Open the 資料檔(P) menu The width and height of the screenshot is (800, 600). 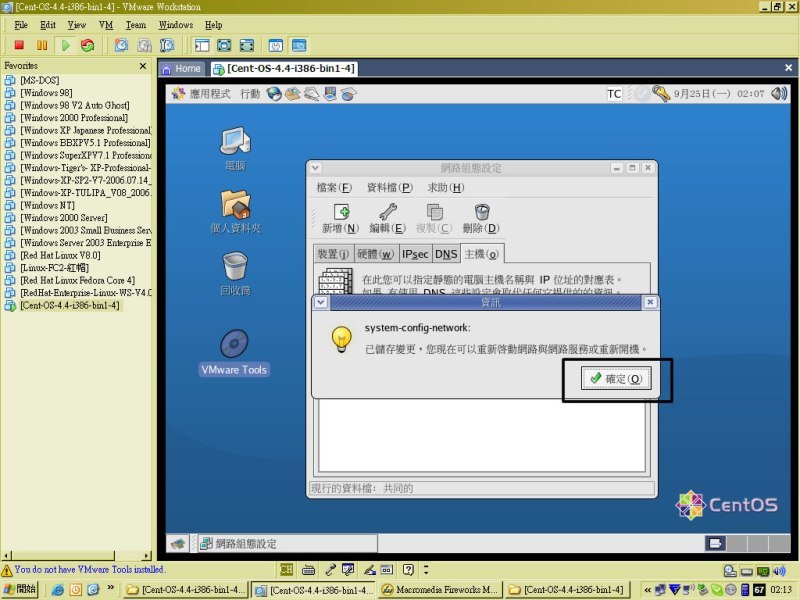coord(390,188)
